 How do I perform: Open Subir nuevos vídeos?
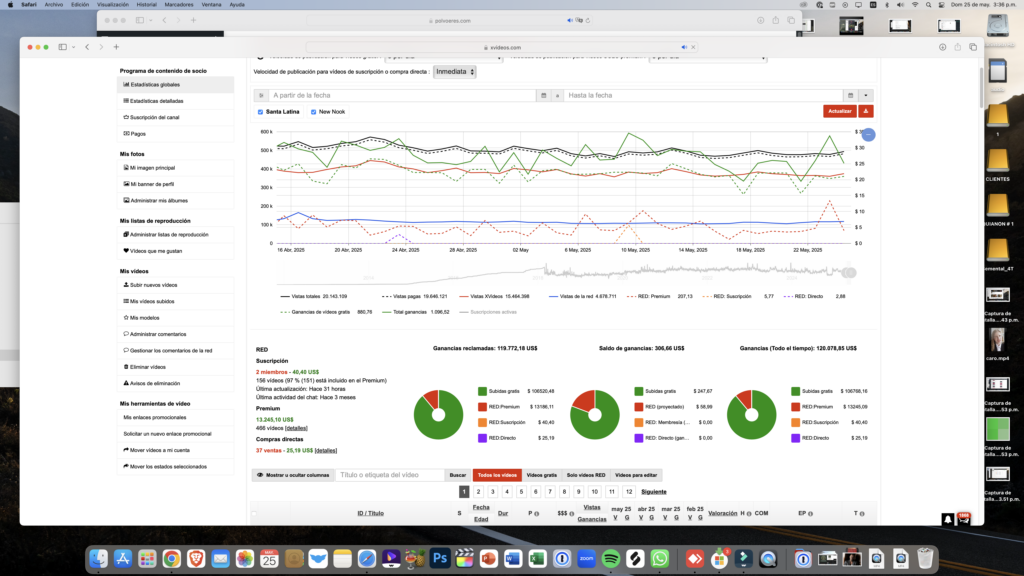[175, 285]
